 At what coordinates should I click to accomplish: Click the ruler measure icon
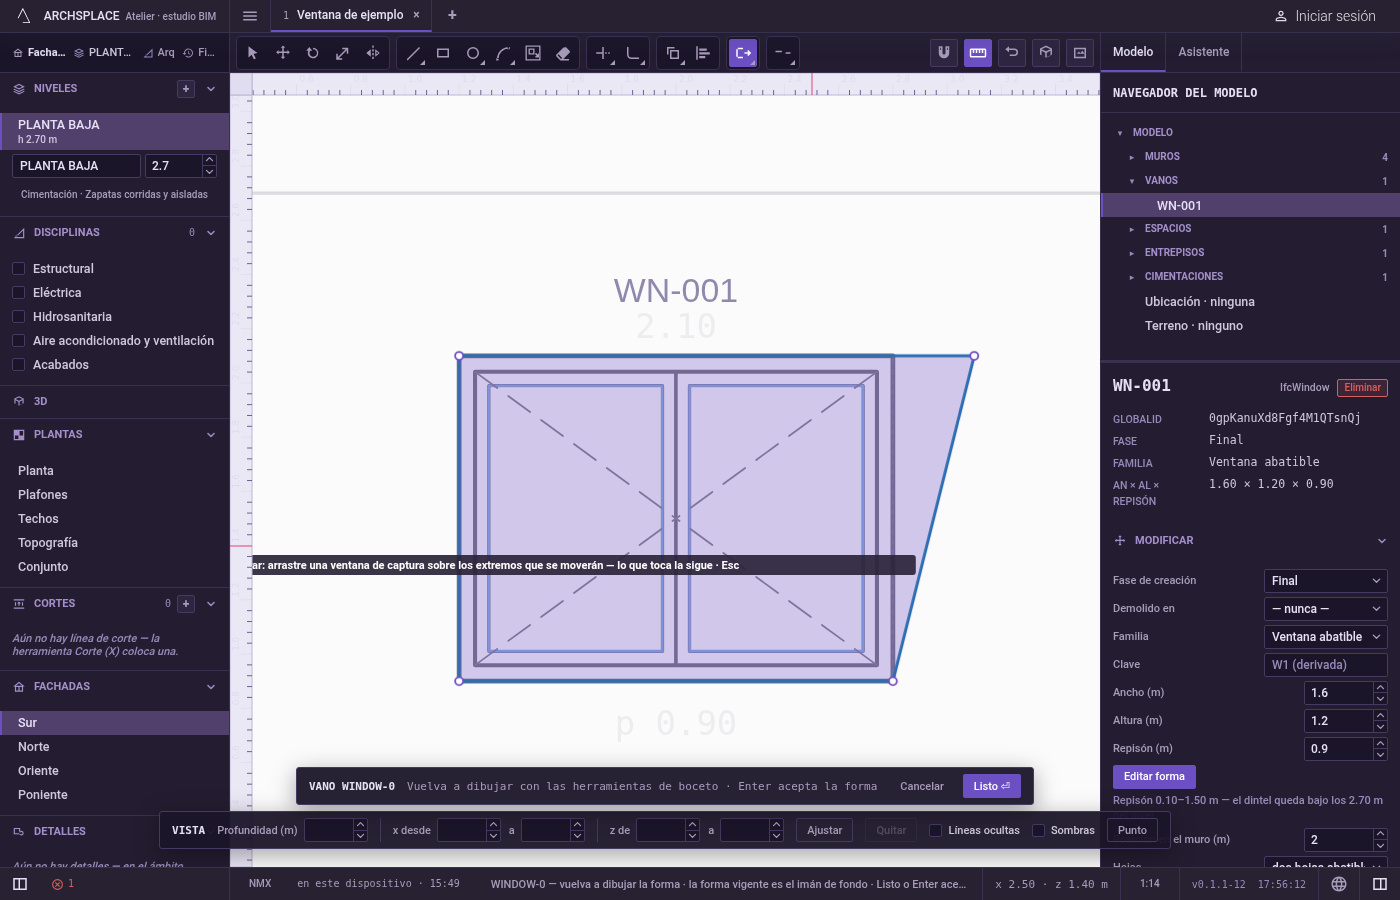click(978, 53)
